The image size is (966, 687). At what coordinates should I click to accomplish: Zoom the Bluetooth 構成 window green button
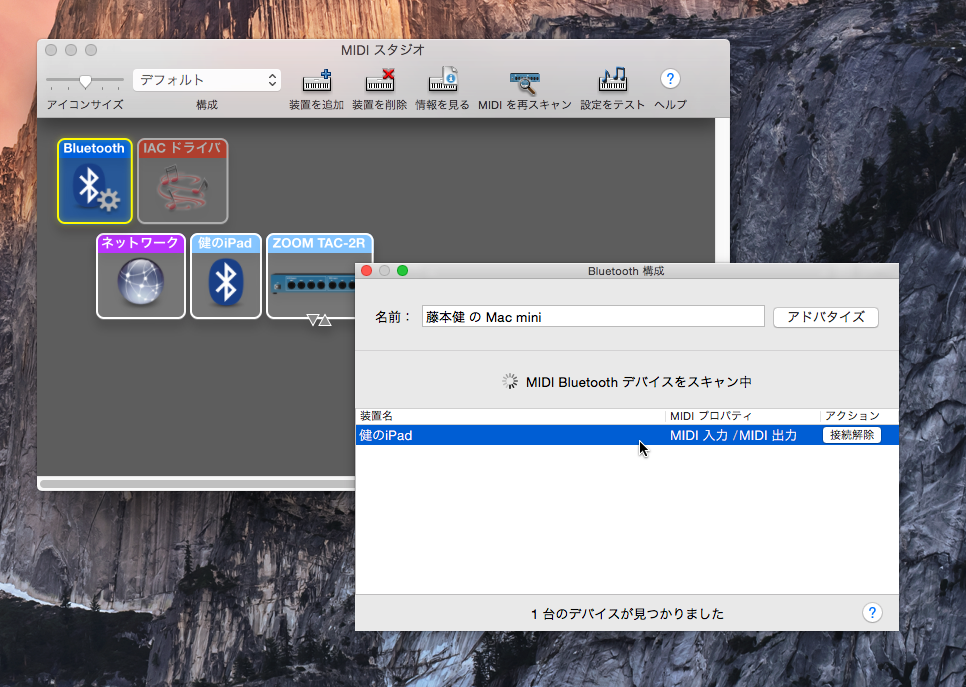[x=402, y=270]
